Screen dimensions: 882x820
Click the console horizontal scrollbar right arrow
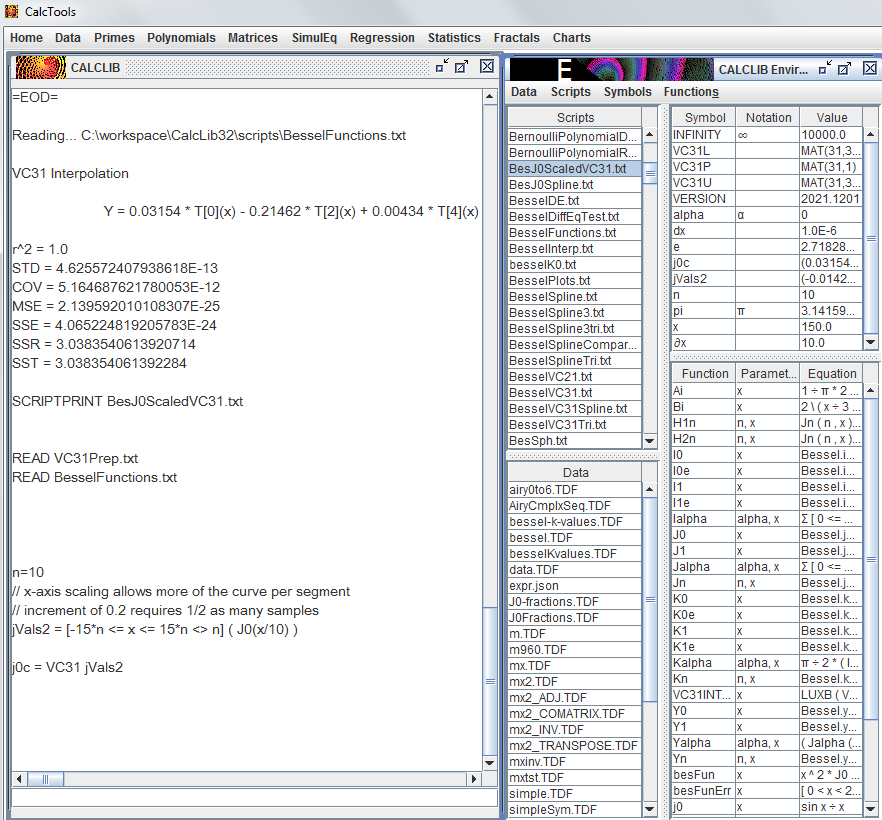(x=474, y=779)
